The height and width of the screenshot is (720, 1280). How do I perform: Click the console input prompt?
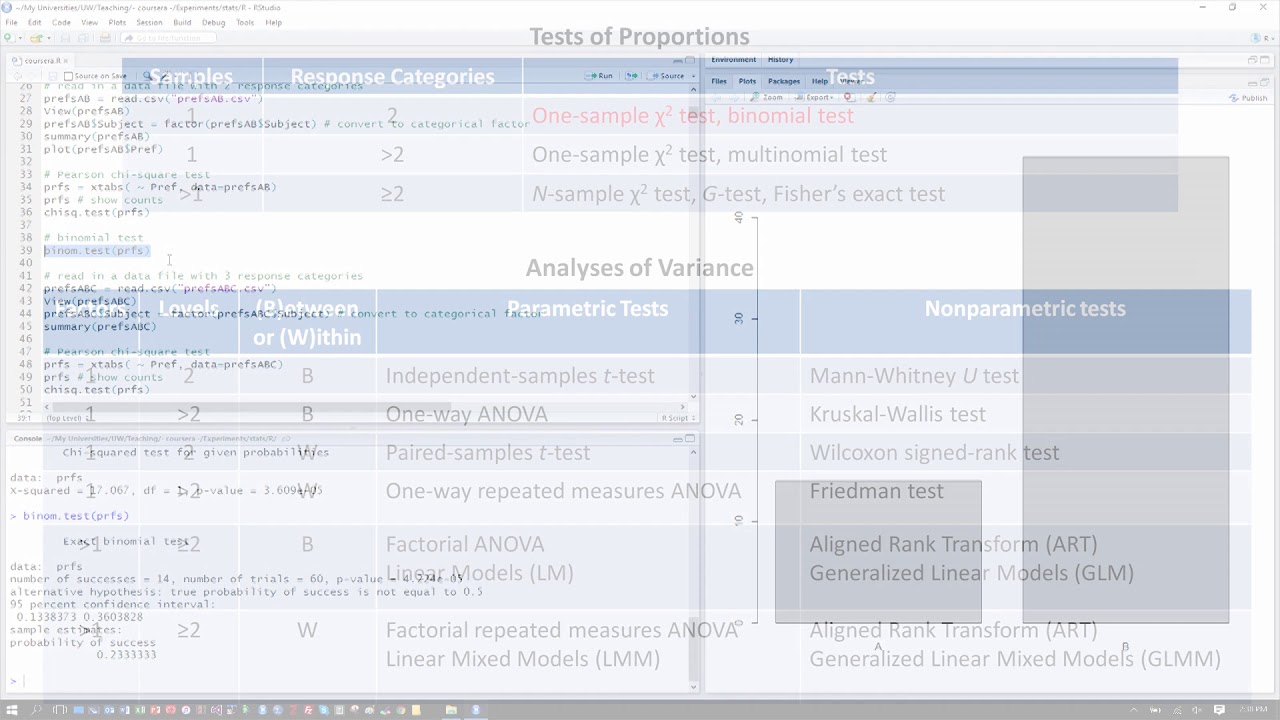tap(14, 681)
